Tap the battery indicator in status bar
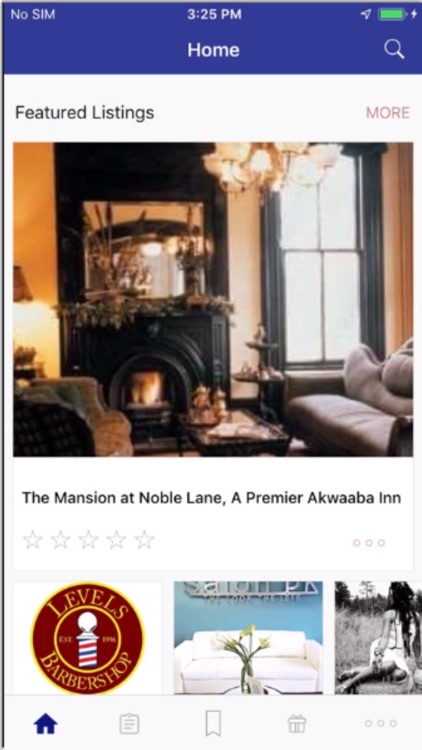Screen dimensions: 422x750 (394, 14)
